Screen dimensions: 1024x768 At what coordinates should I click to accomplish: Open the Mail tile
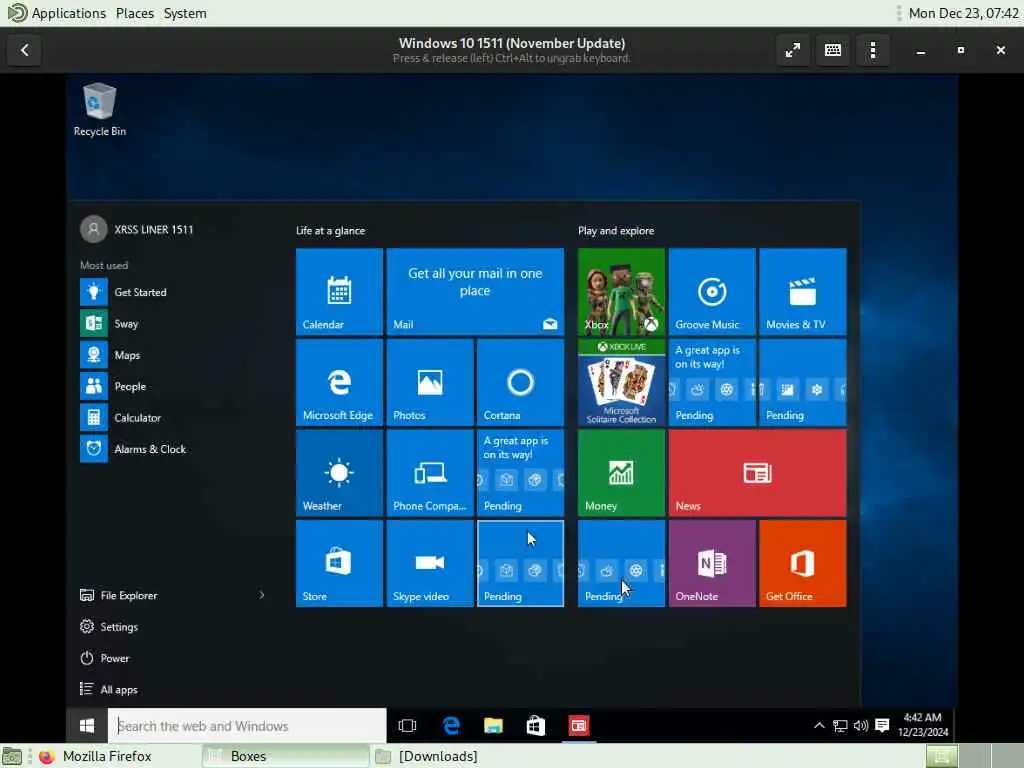point(475,291)
